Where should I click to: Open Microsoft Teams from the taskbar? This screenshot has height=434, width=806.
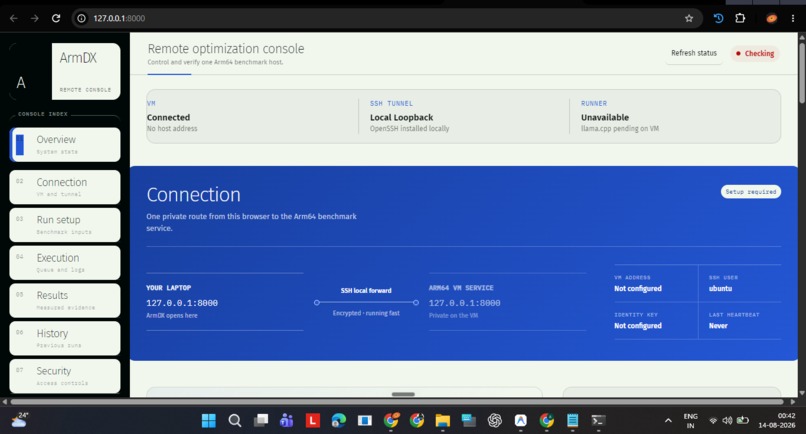tap(286, 421)
